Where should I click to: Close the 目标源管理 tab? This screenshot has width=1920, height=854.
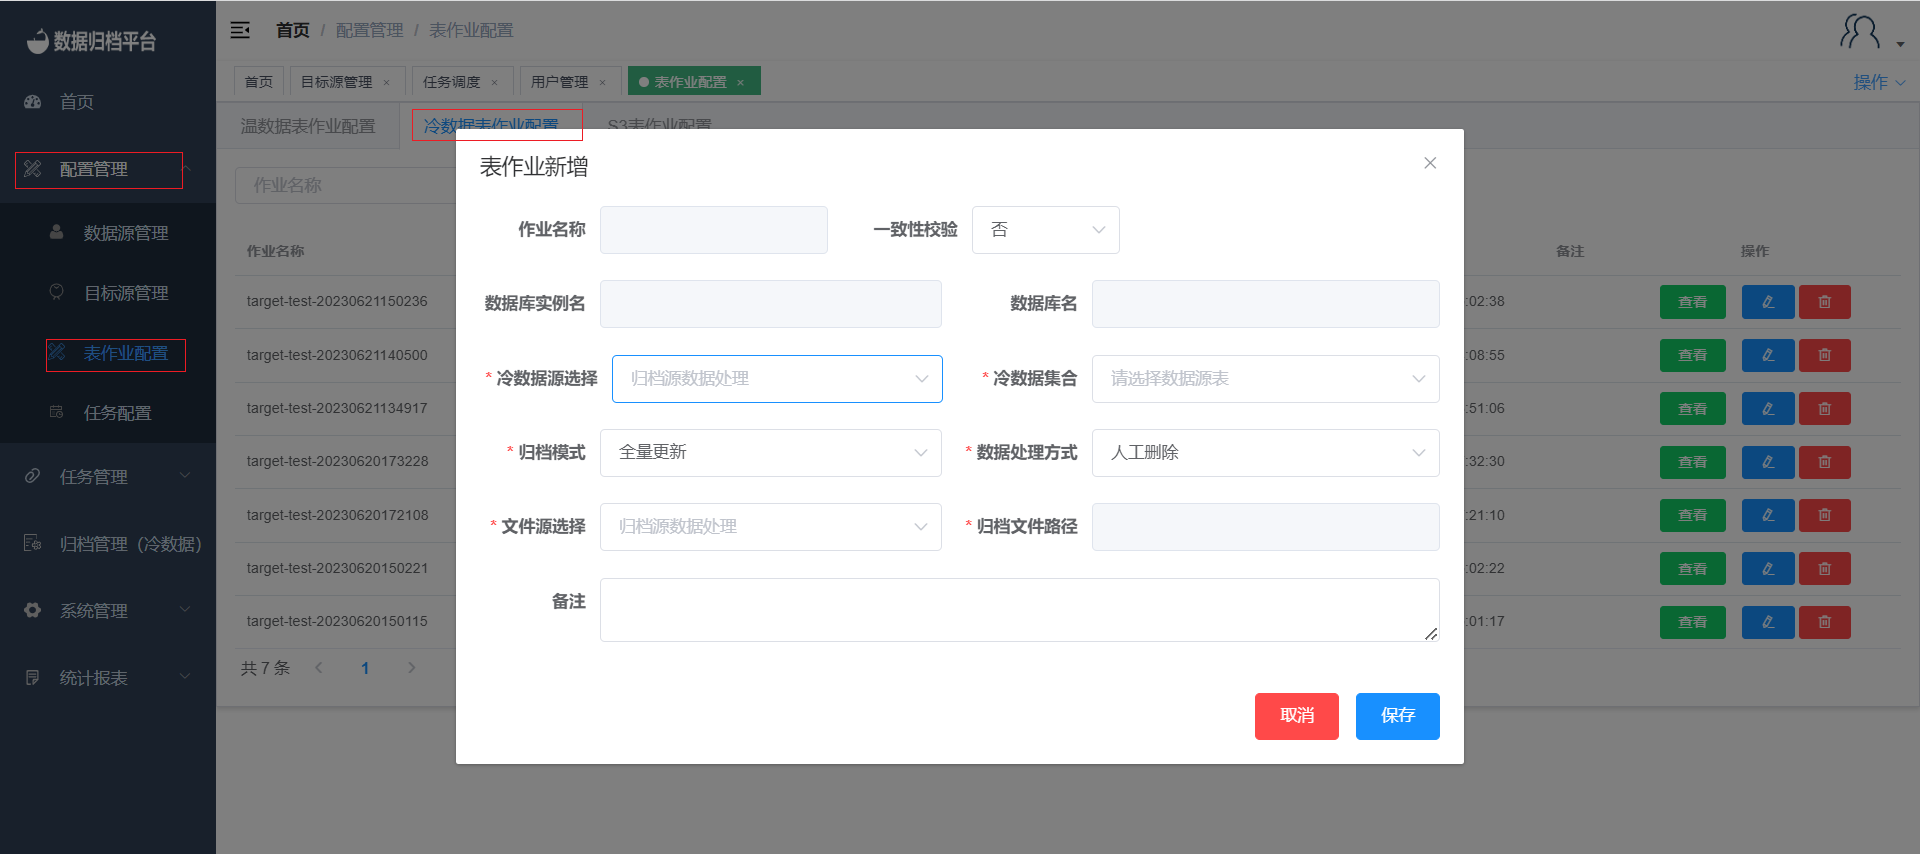click(x=387, y=83)
